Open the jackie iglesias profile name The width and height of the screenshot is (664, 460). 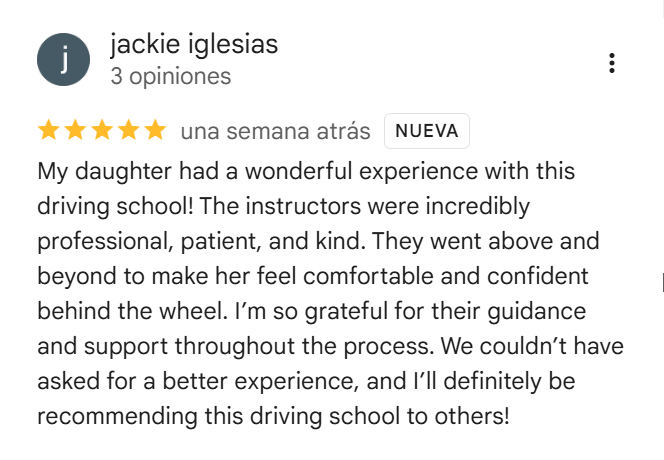click(194, 45)
